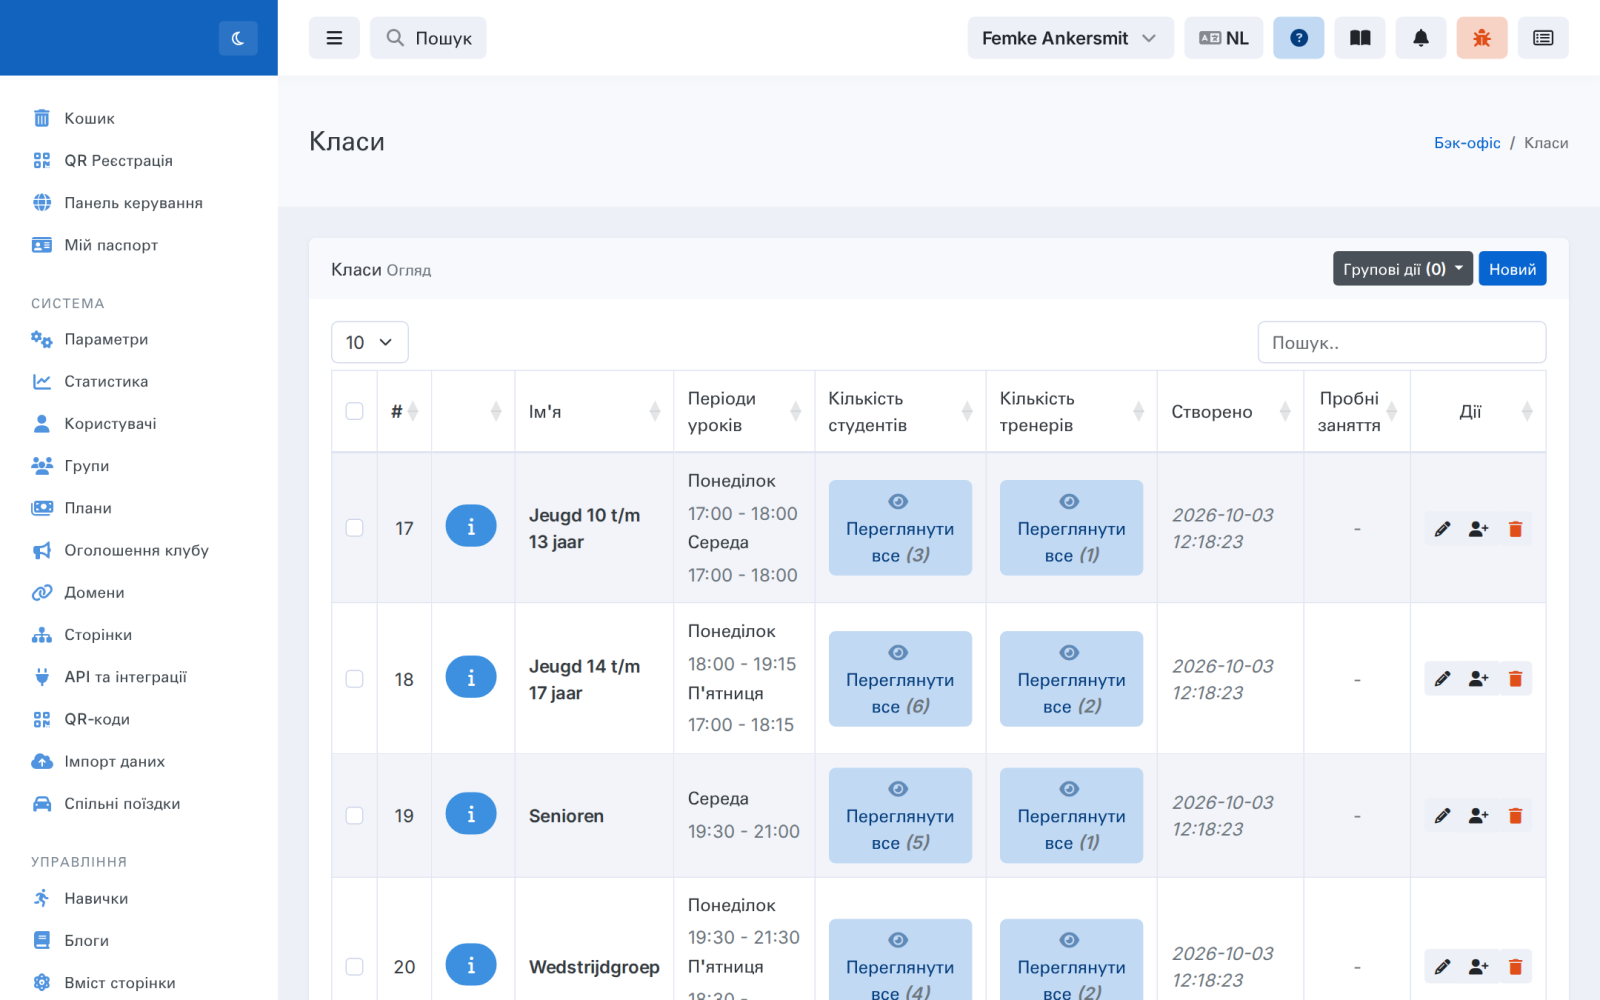Click the Новий button
This screenshot has width=1600, height=1000.
click(x=1512, y=269)
